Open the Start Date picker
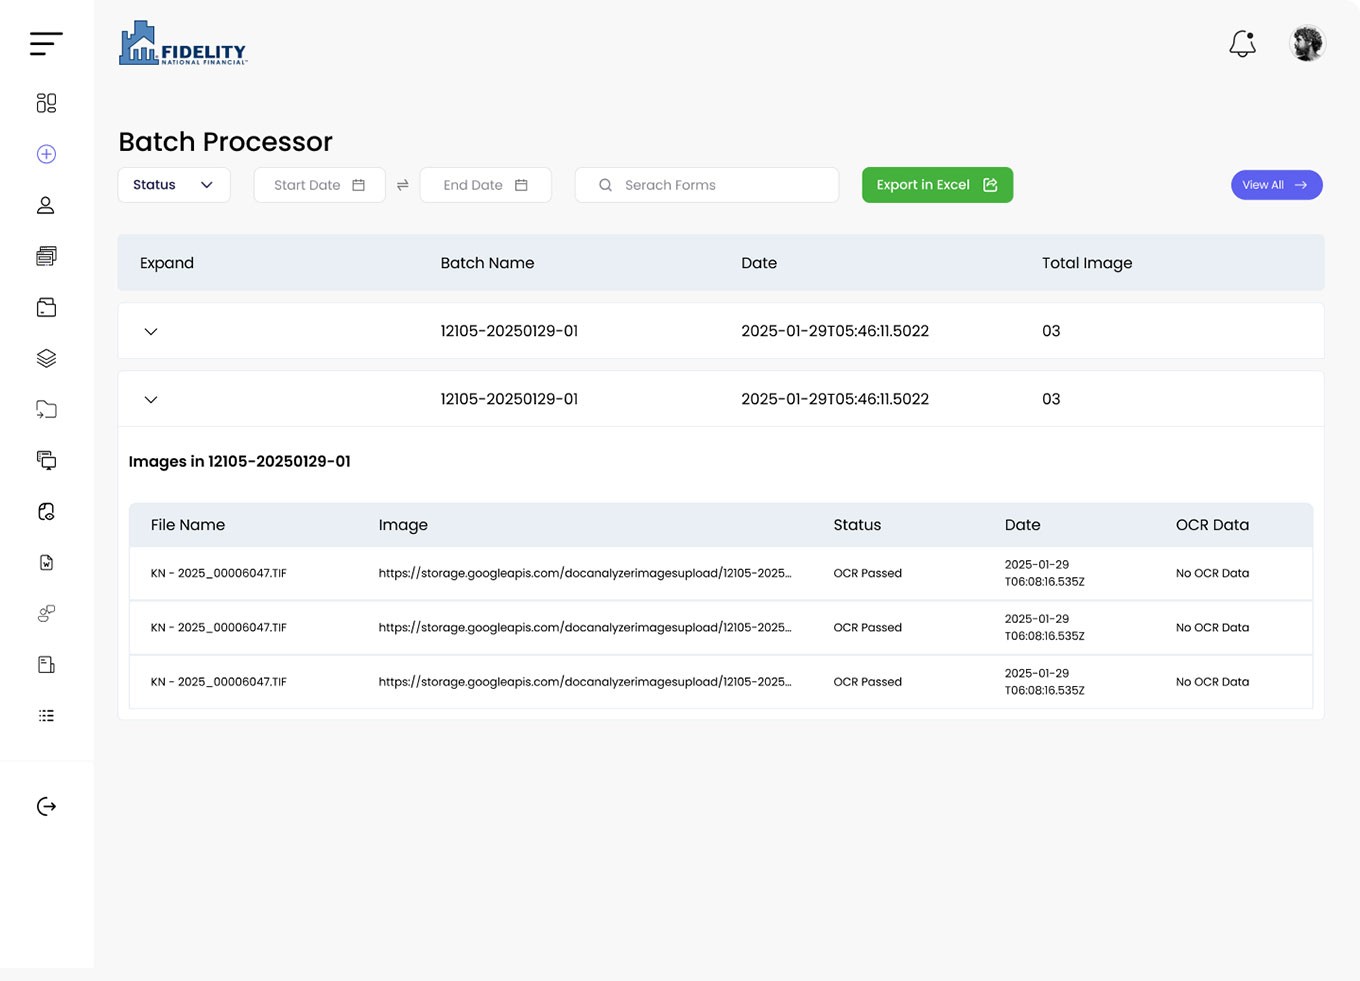1360x981 pixels. (319, 185)
